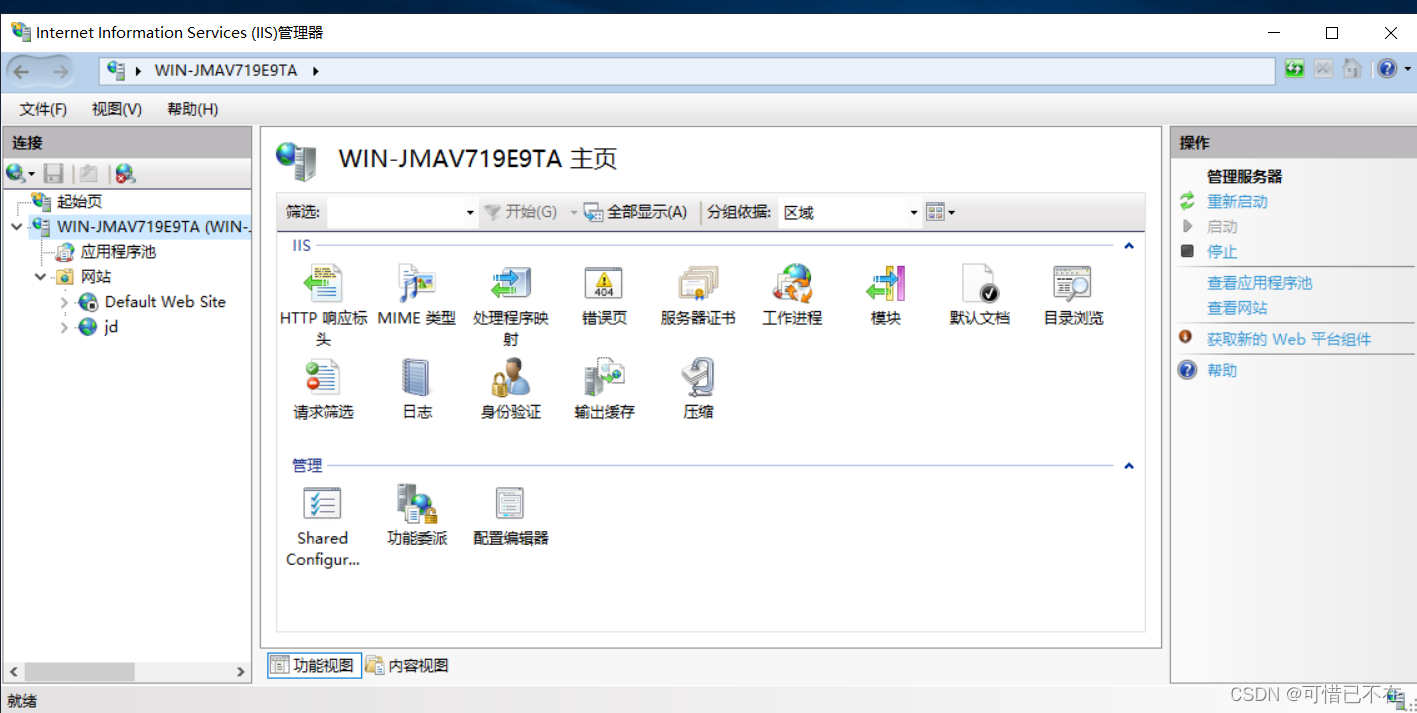Expand the Default Web Site node
1417x713 pixels.
65,302
